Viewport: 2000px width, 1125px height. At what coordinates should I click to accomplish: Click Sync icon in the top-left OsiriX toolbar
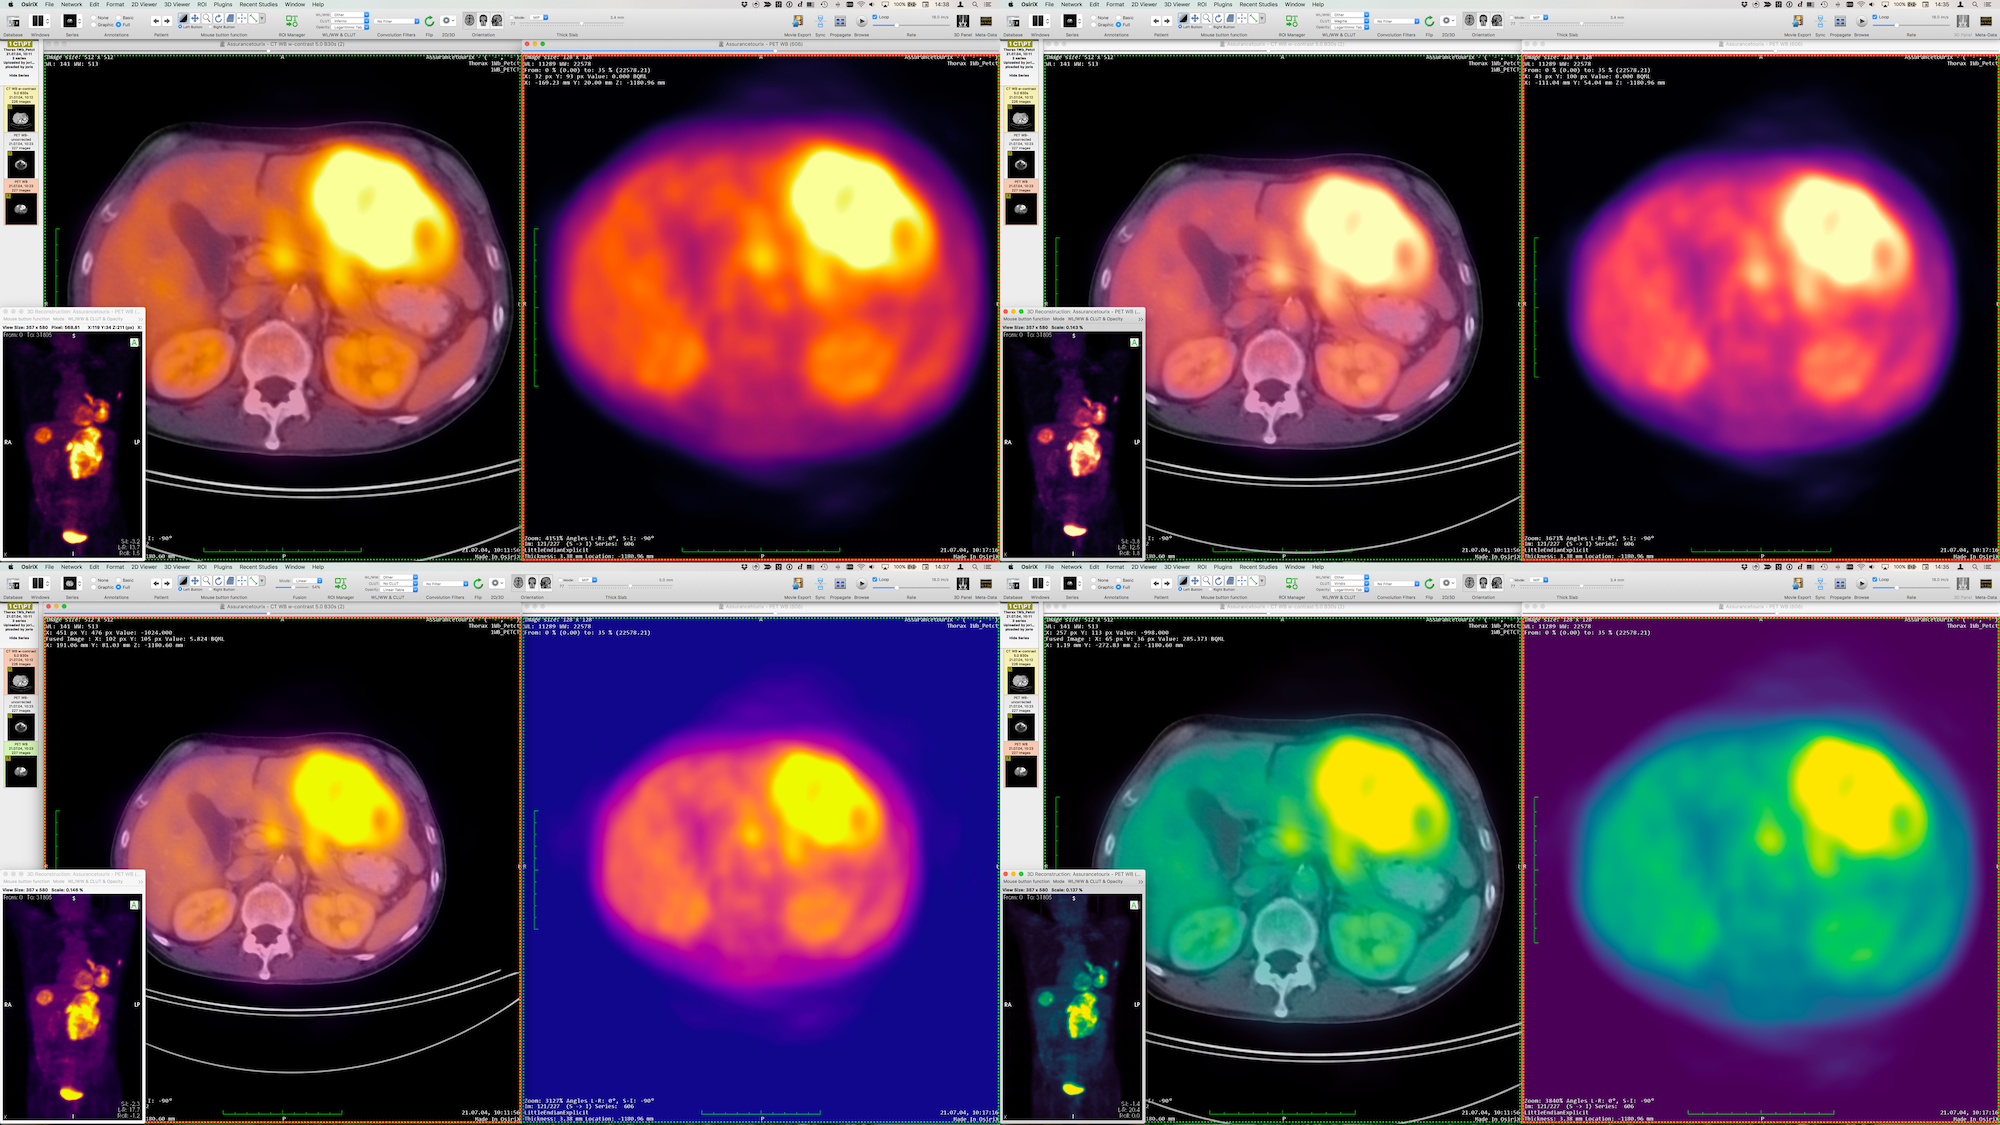[x=820, y=21]
